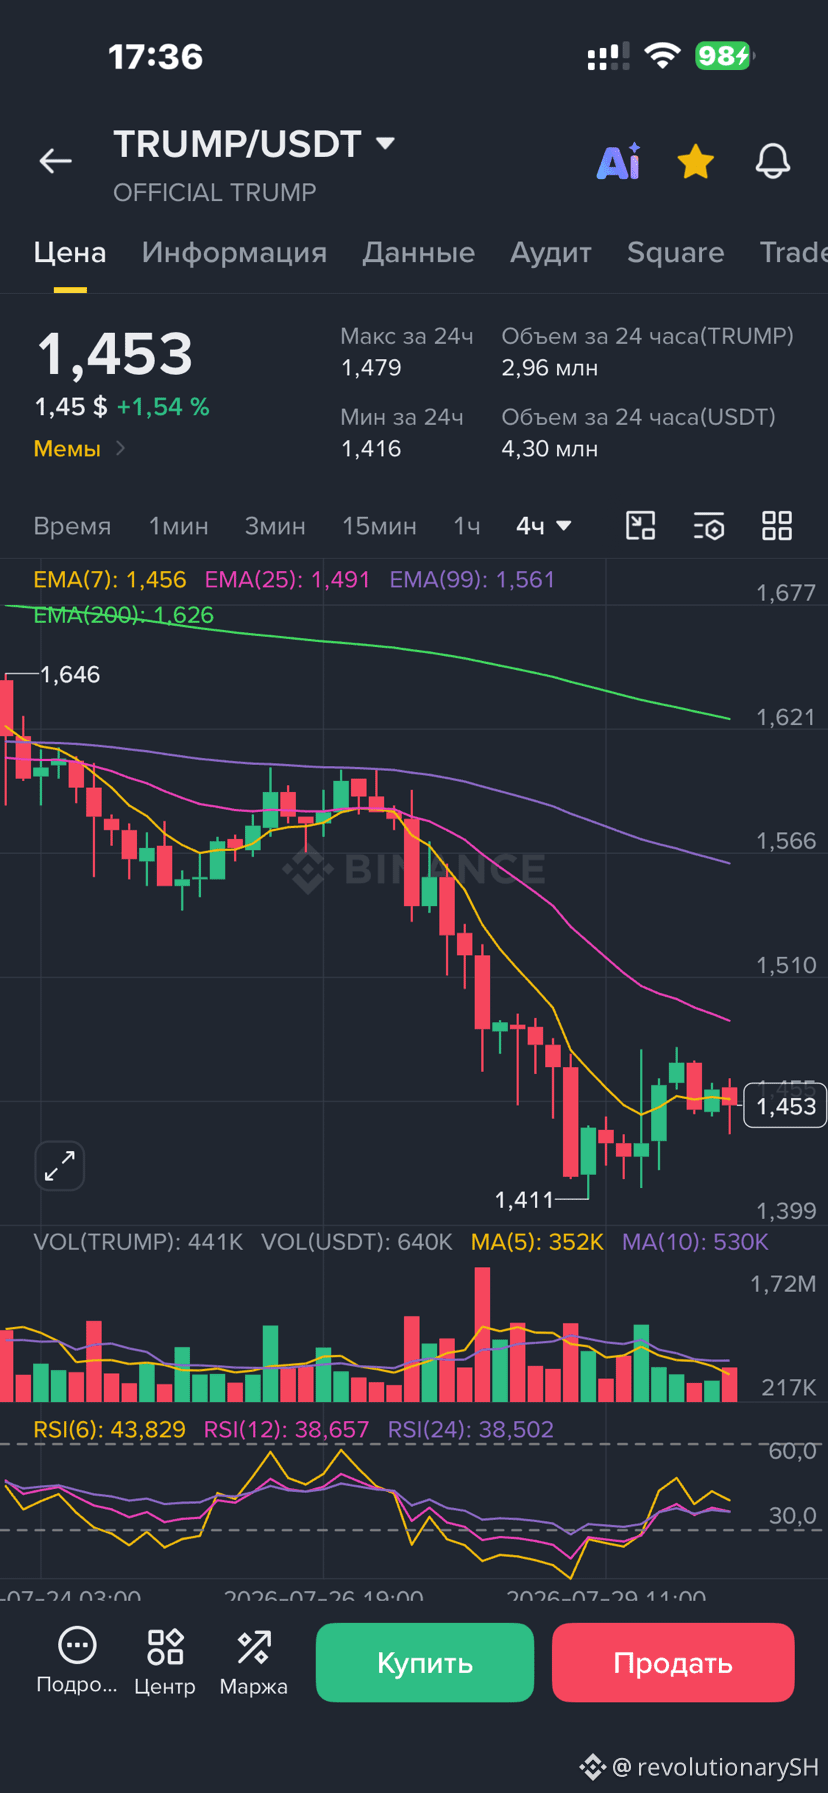Click the 17:36 clock in status bar
This screenshot has width=828, height=1793.
155,57
